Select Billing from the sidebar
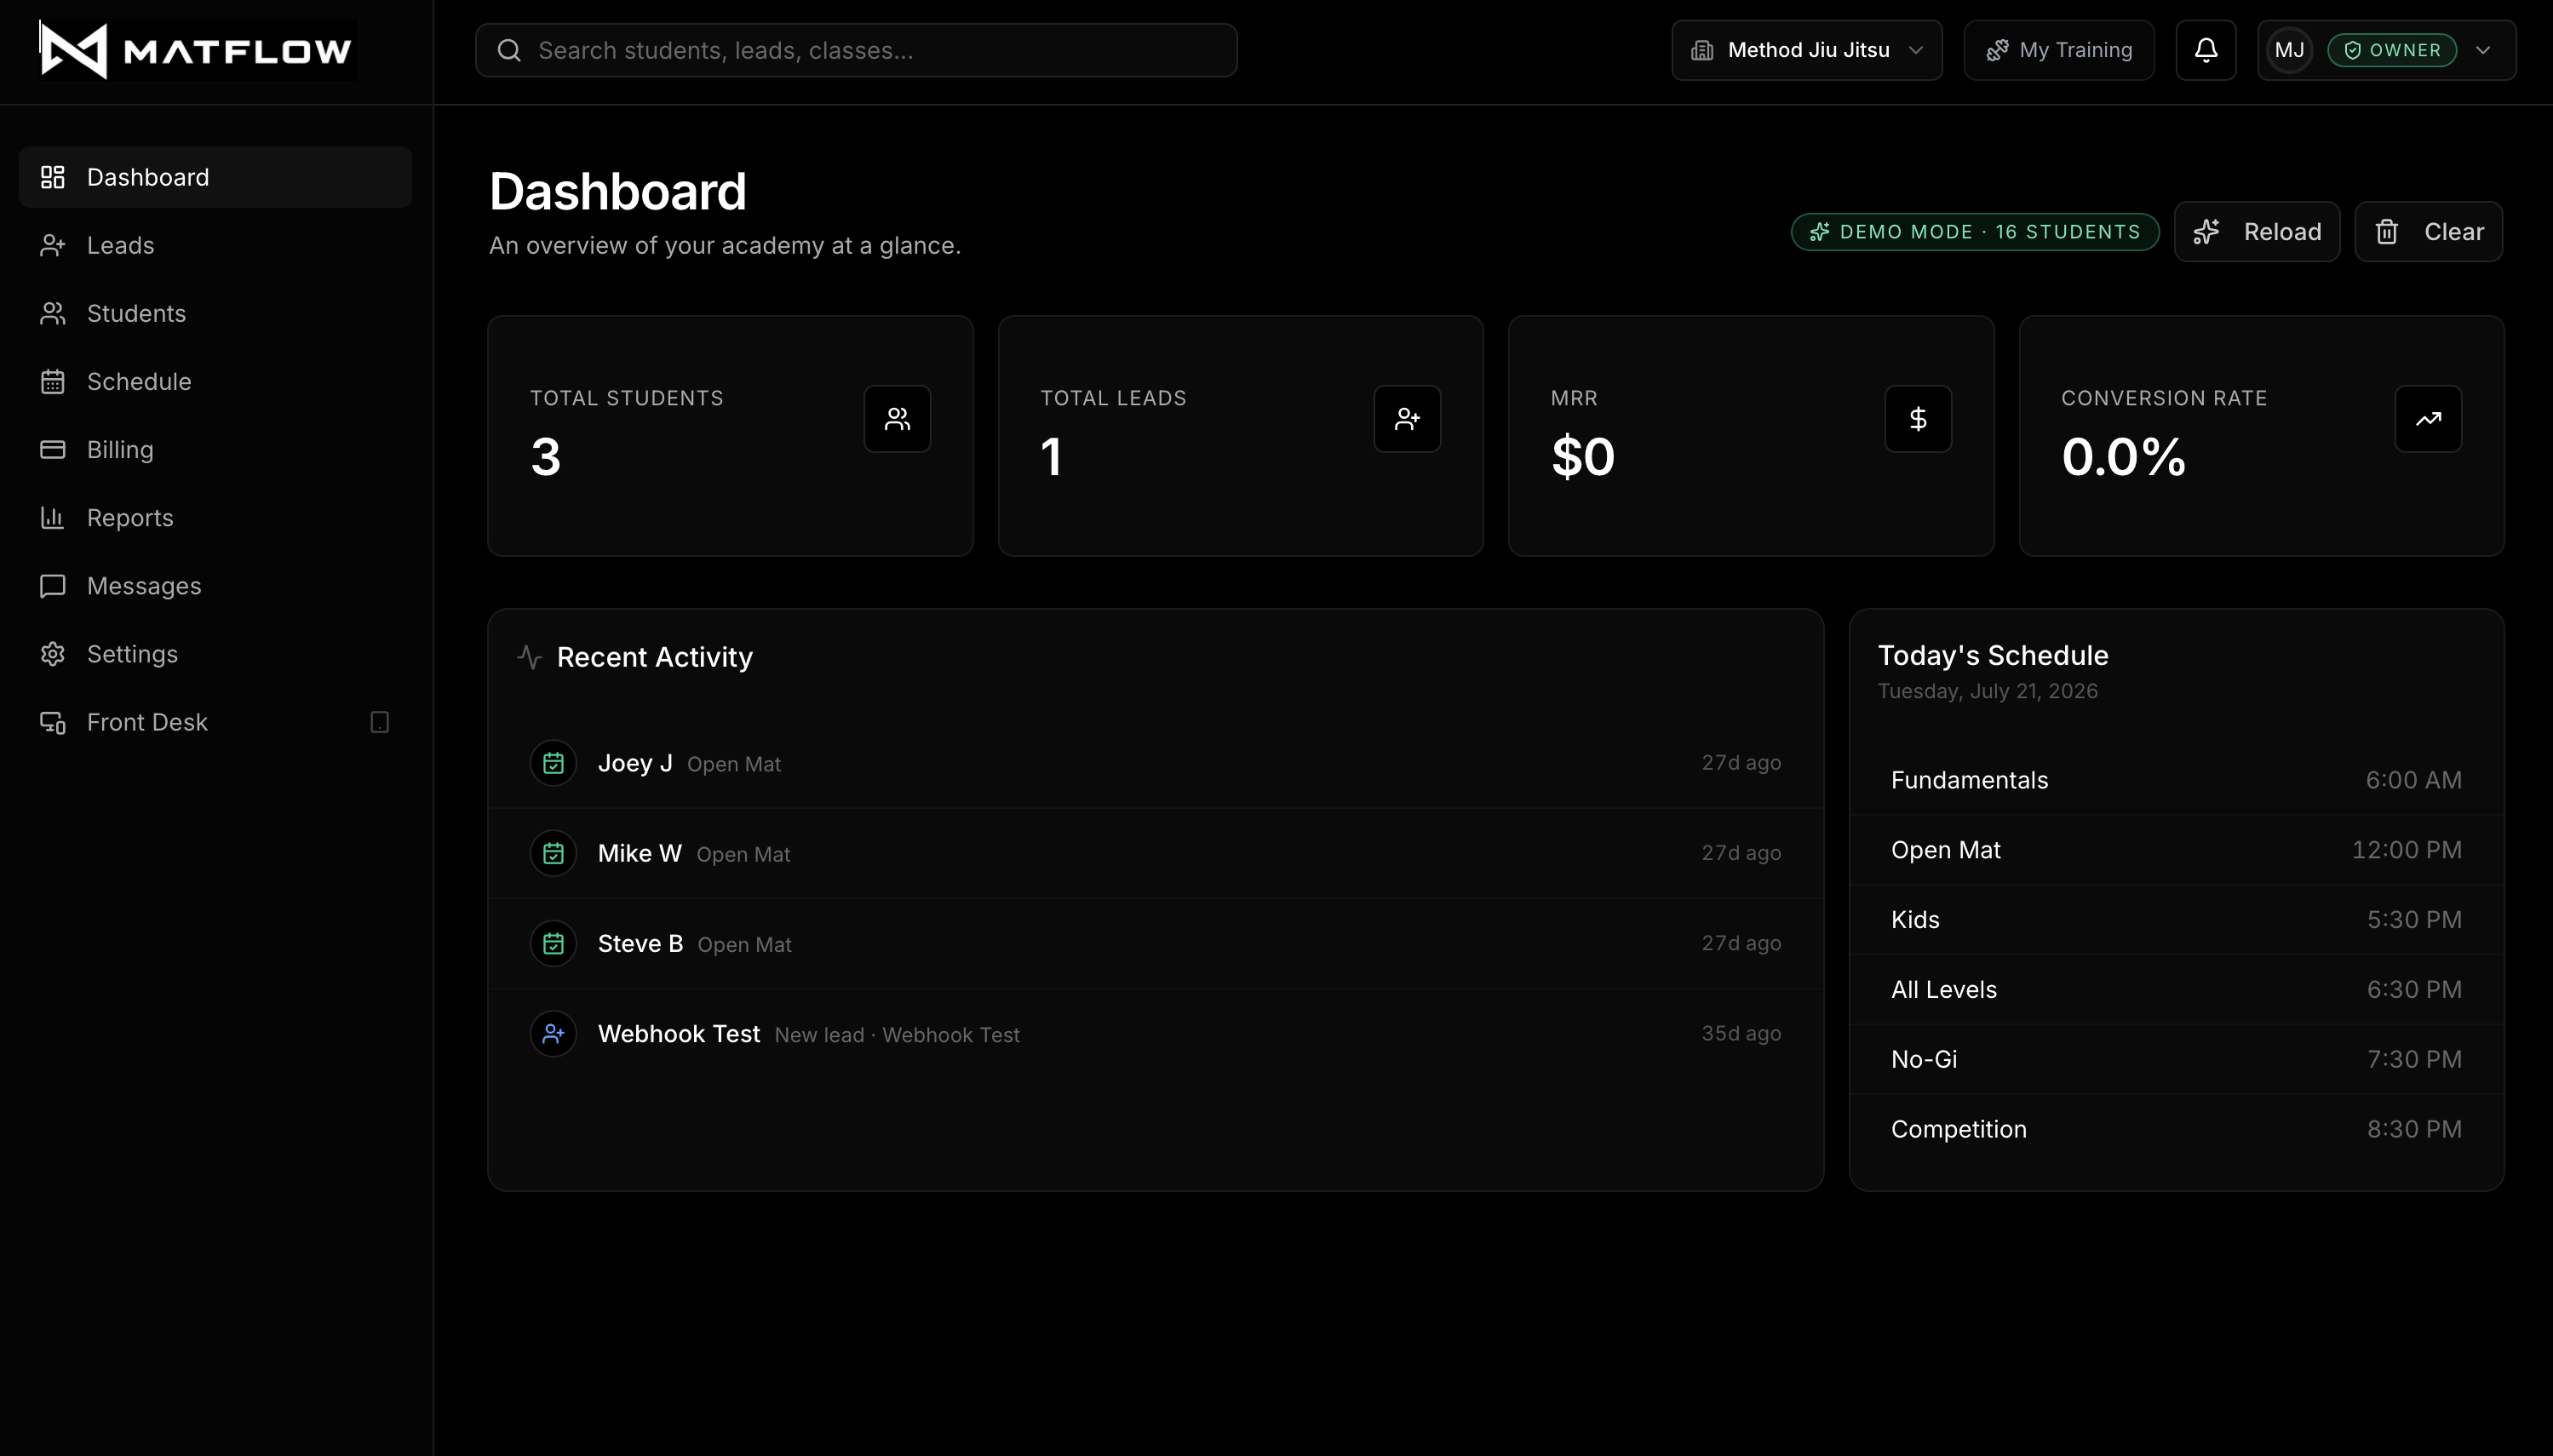Viewport: 2553px width, 1456px height. click(x=215, y=449)
